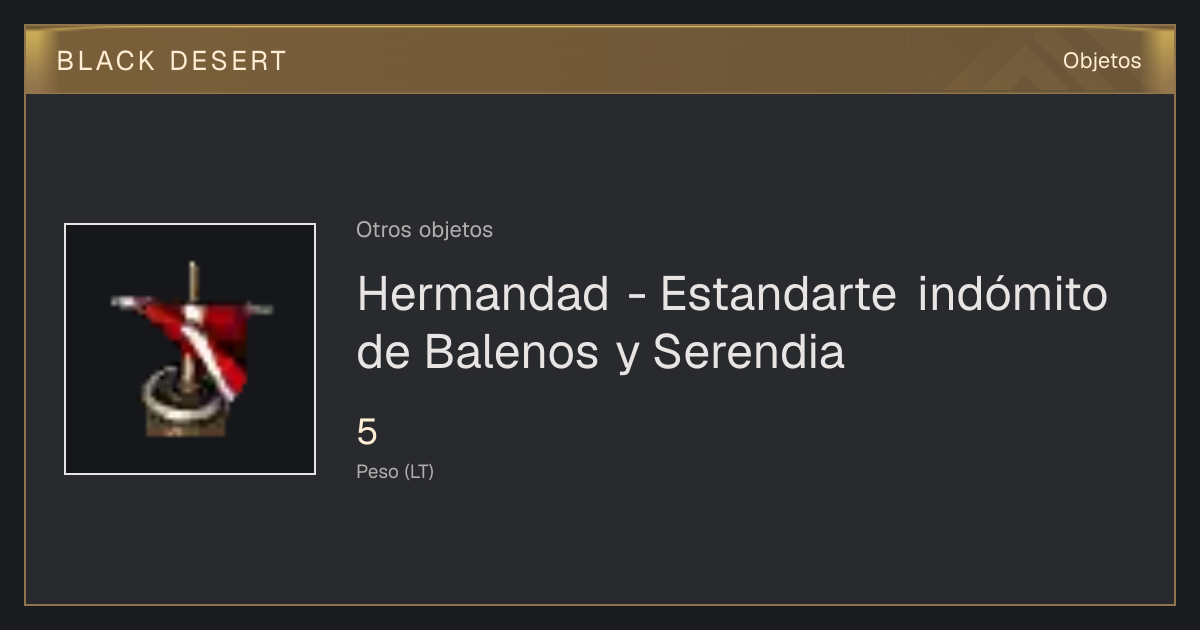Screen dimensions: 1200x630
Task: Click the title line starting with Hermandad
Action: pos(732,294)
